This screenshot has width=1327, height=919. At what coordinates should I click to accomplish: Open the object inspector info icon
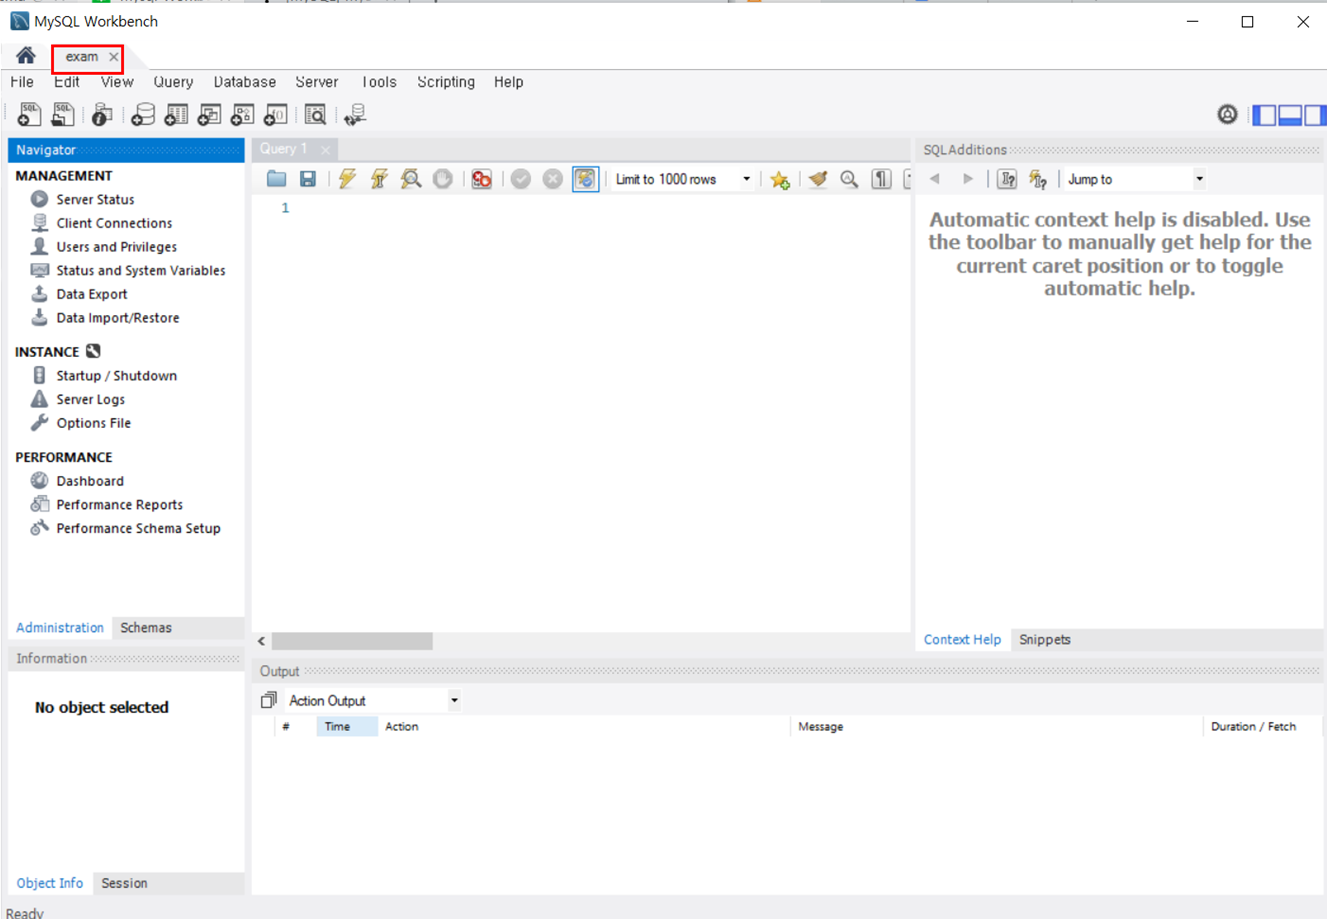pos(101,115)
